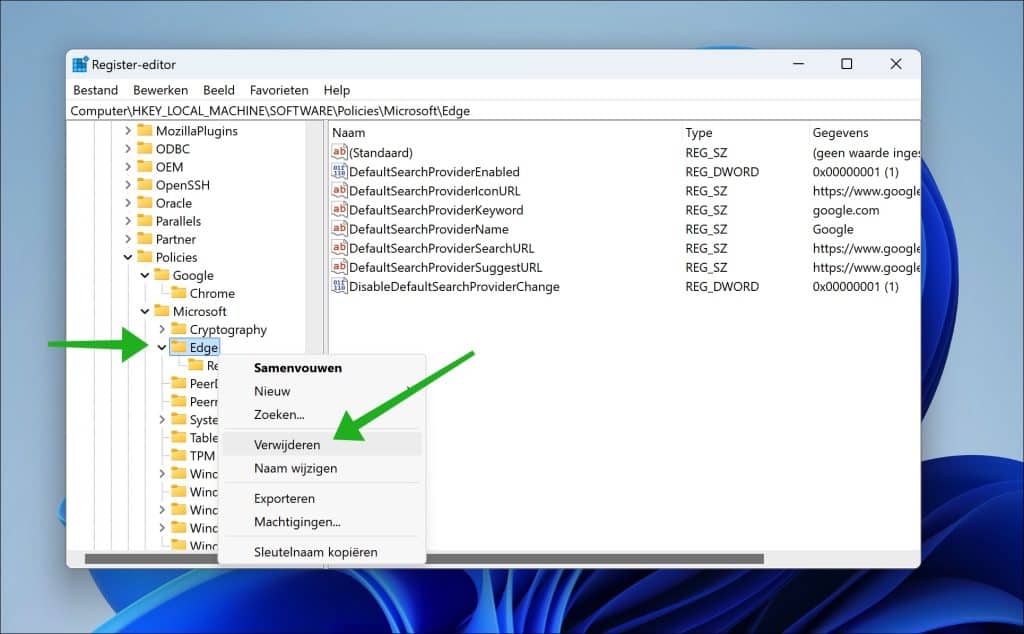Image resolution: width=1024 pixels, height=634 pixels.
Task: Collapse the Microsoft key
Action: pyautogui.click(x=145, y=311)
